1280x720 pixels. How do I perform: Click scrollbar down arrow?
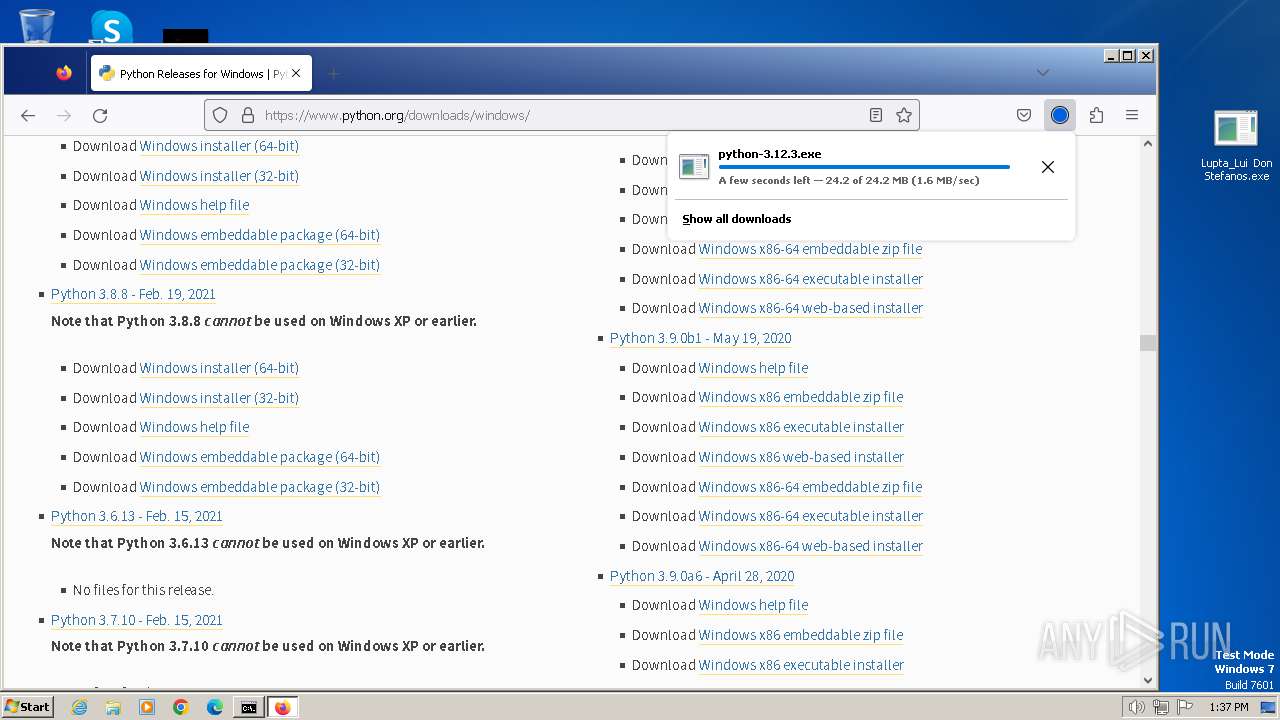tap(1148, 680)
